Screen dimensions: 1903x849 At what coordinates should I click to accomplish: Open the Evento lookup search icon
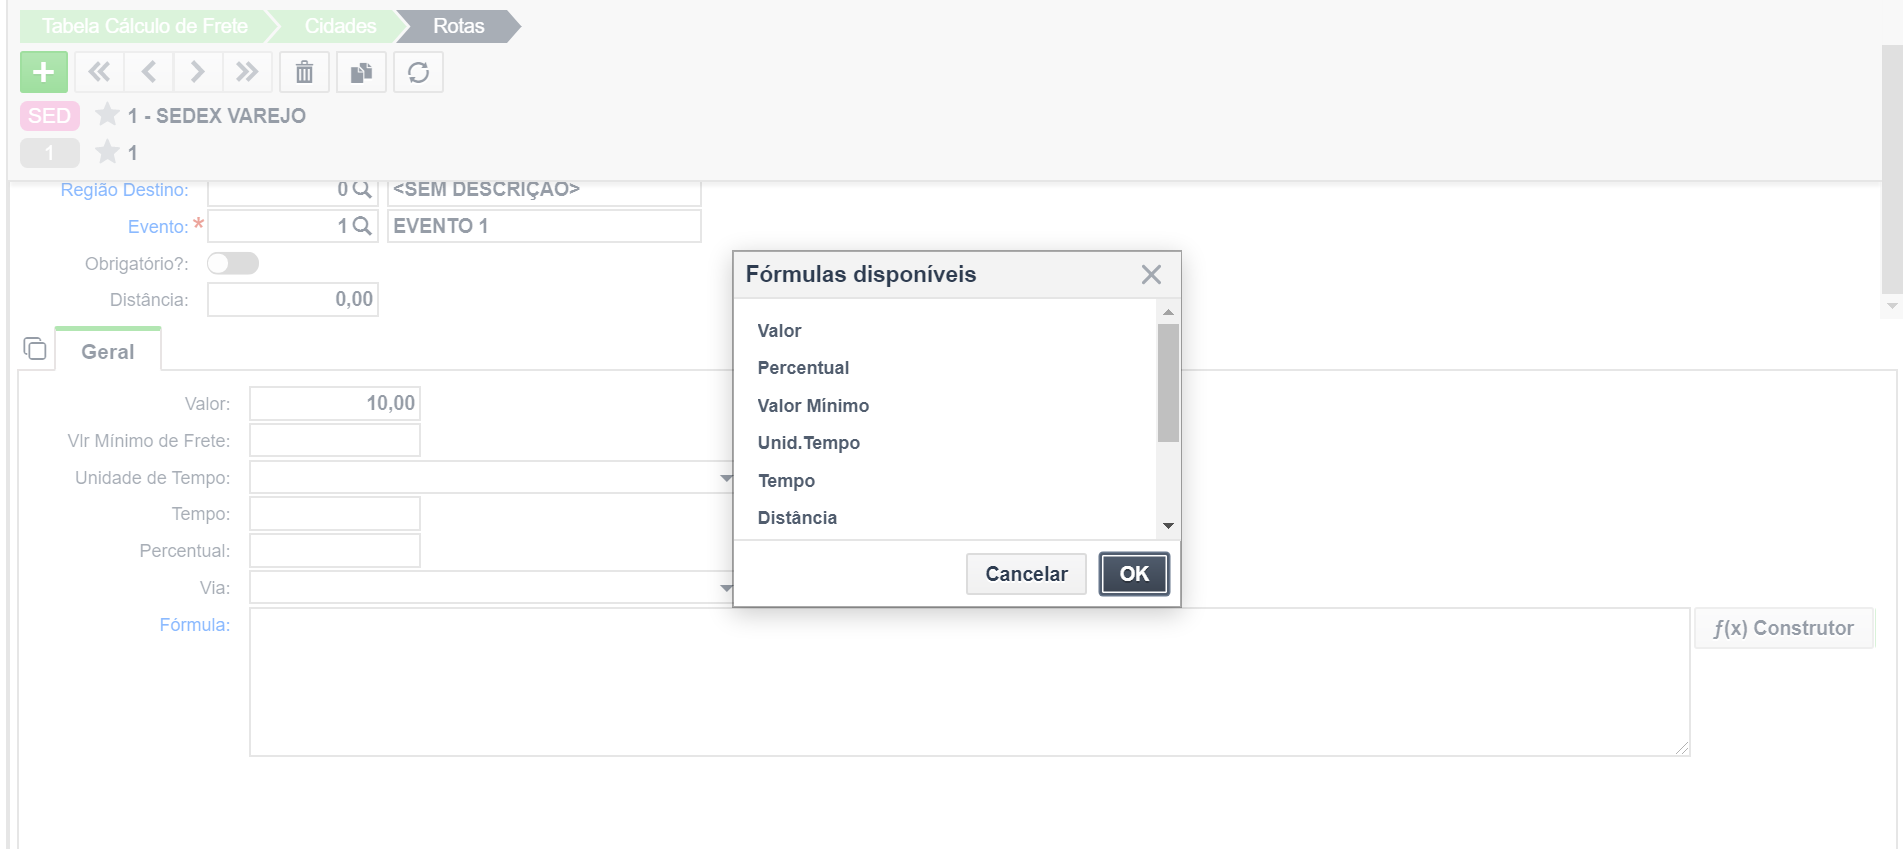point(362,226)
